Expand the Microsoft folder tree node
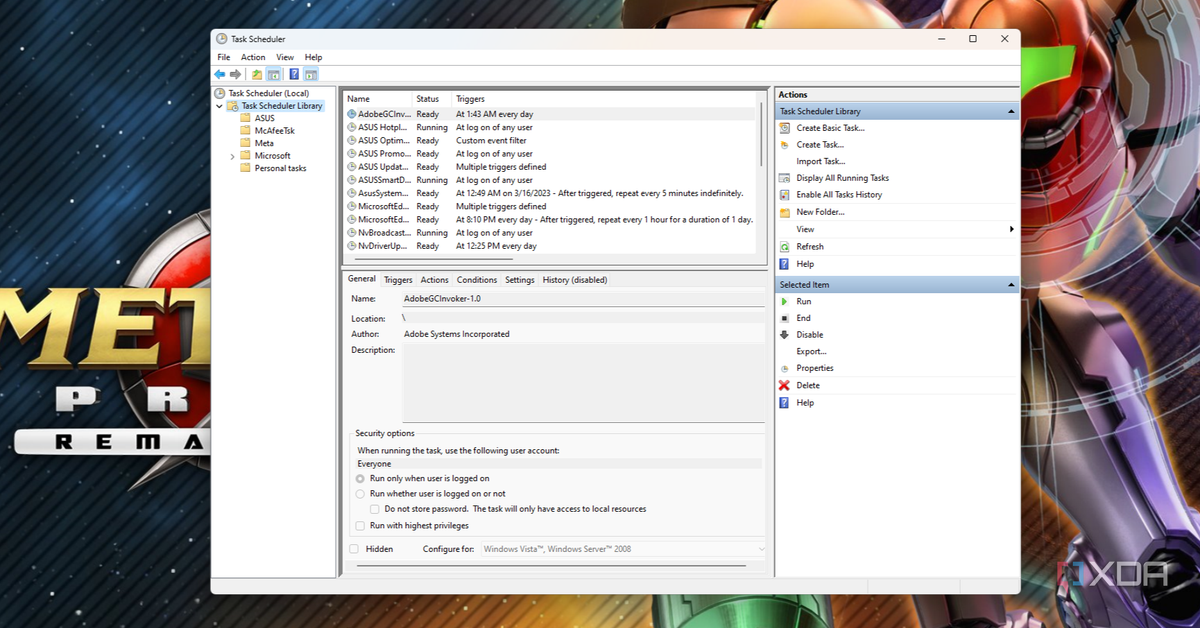The width and height of the screenshot is (1200, 628). point(233,156)
